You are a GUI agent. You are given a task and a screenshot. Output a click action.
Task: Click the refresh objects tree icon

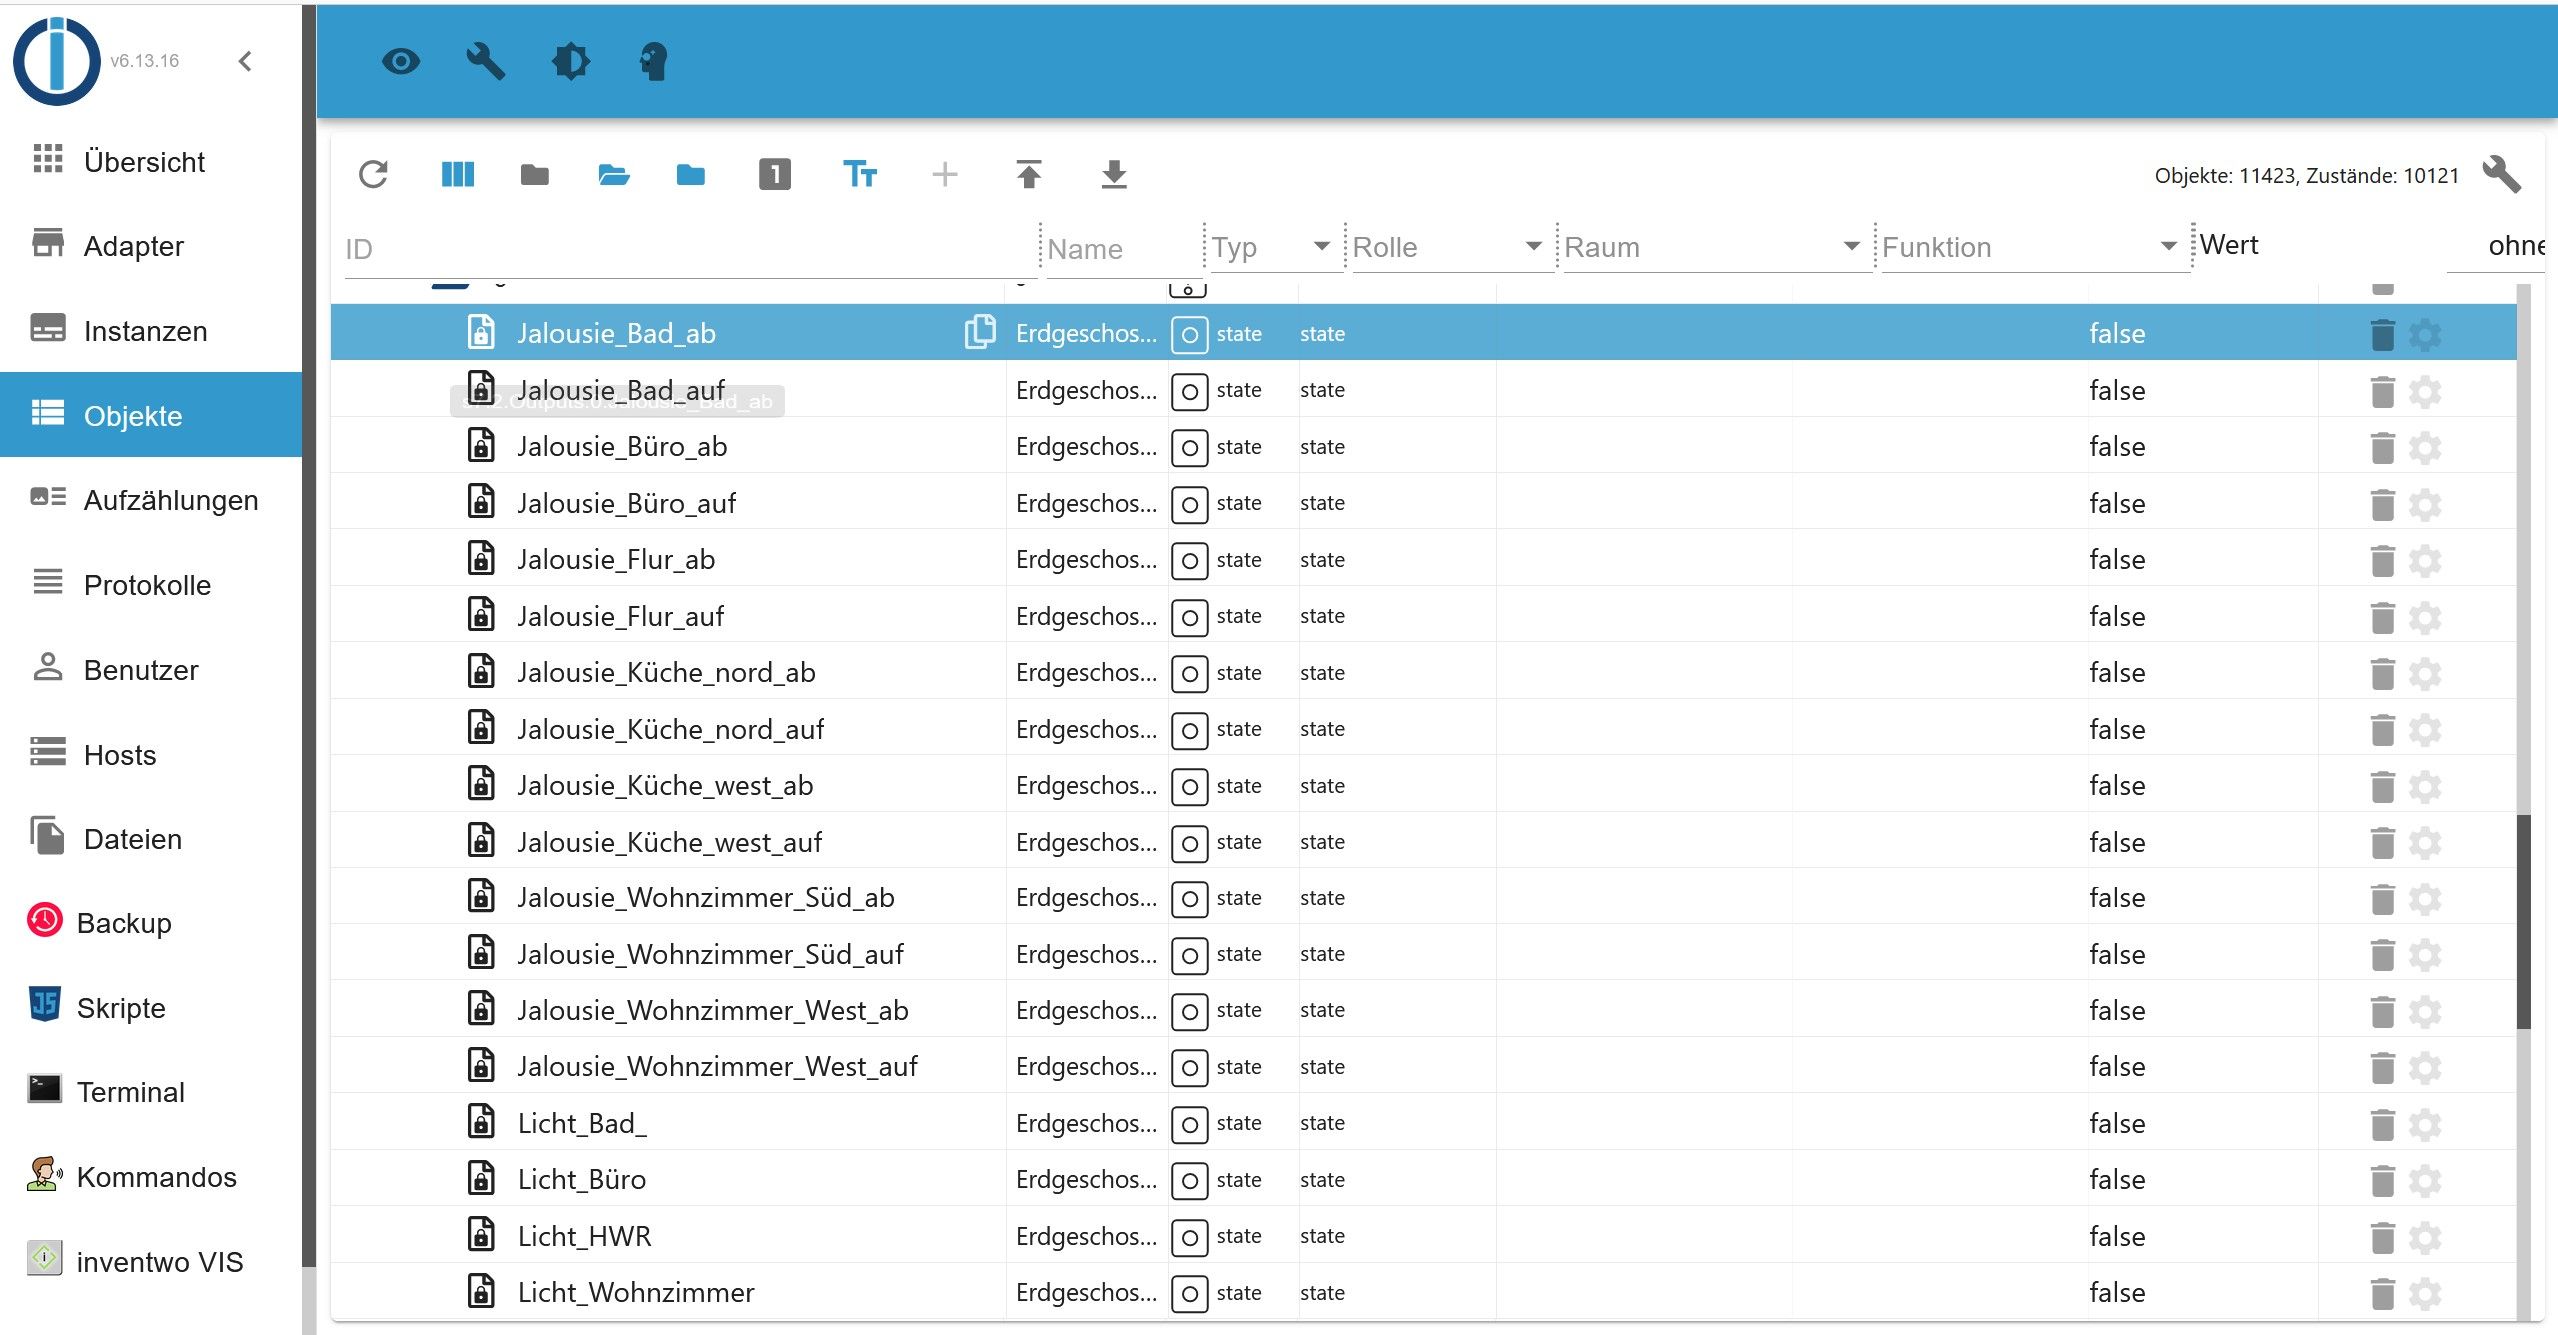[373, 175]
